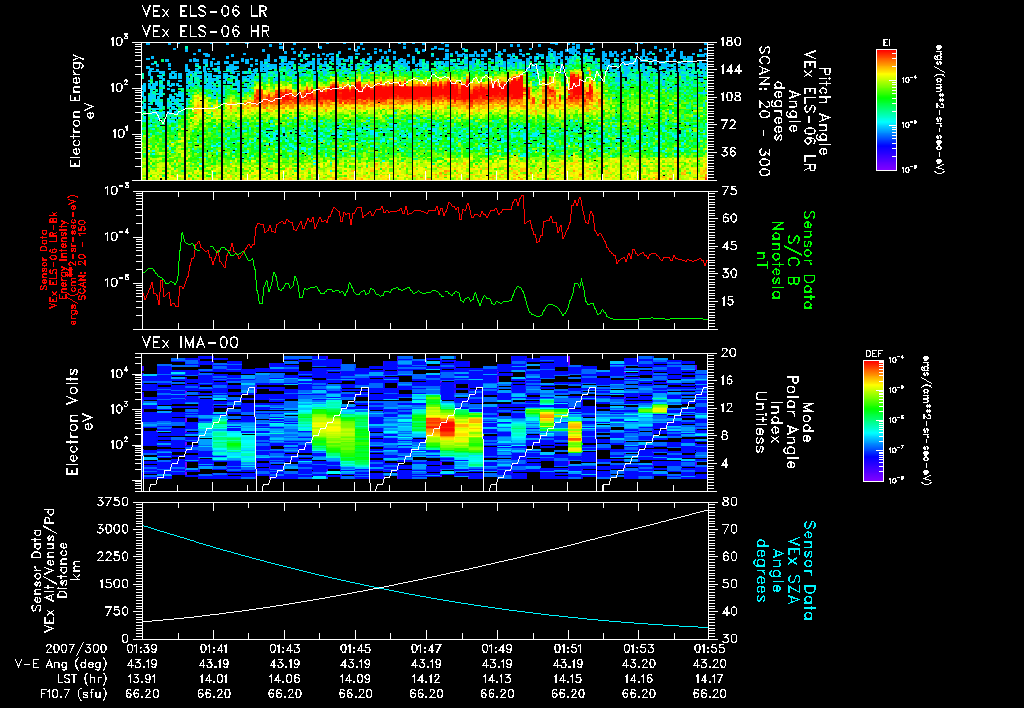
Task: Click the LST value 14.09
Action: tap(355, 679)
